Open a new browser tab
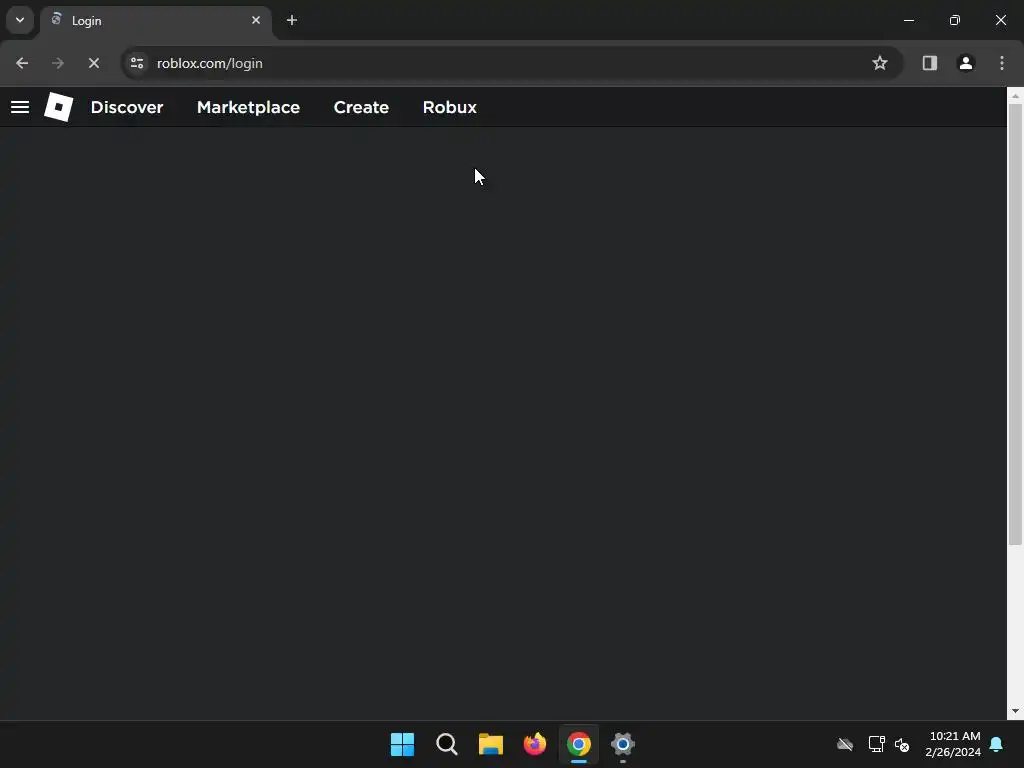 pos(292,20)
